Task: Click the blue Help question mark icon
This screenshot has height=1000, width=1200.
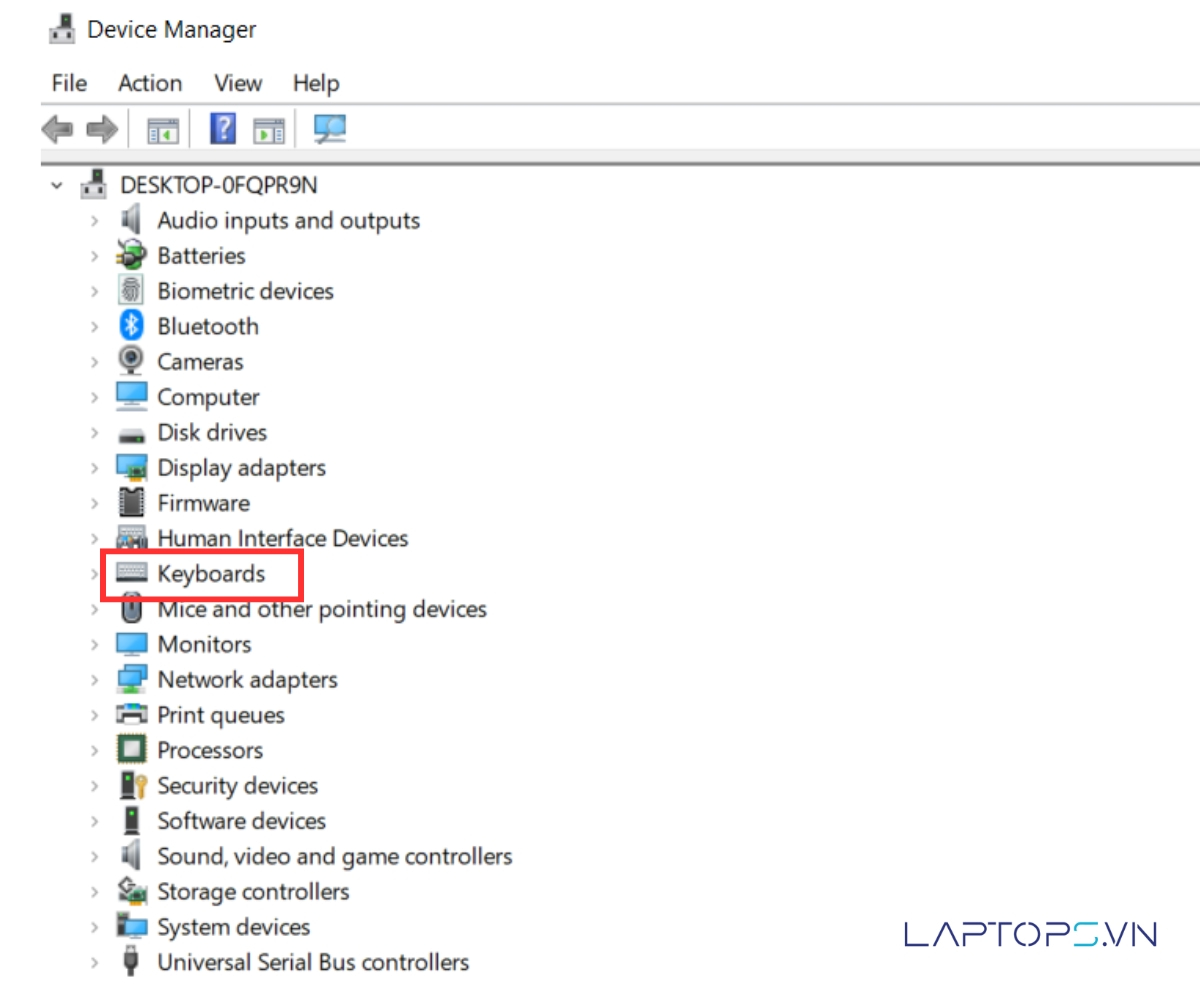Action: (222, 129)
